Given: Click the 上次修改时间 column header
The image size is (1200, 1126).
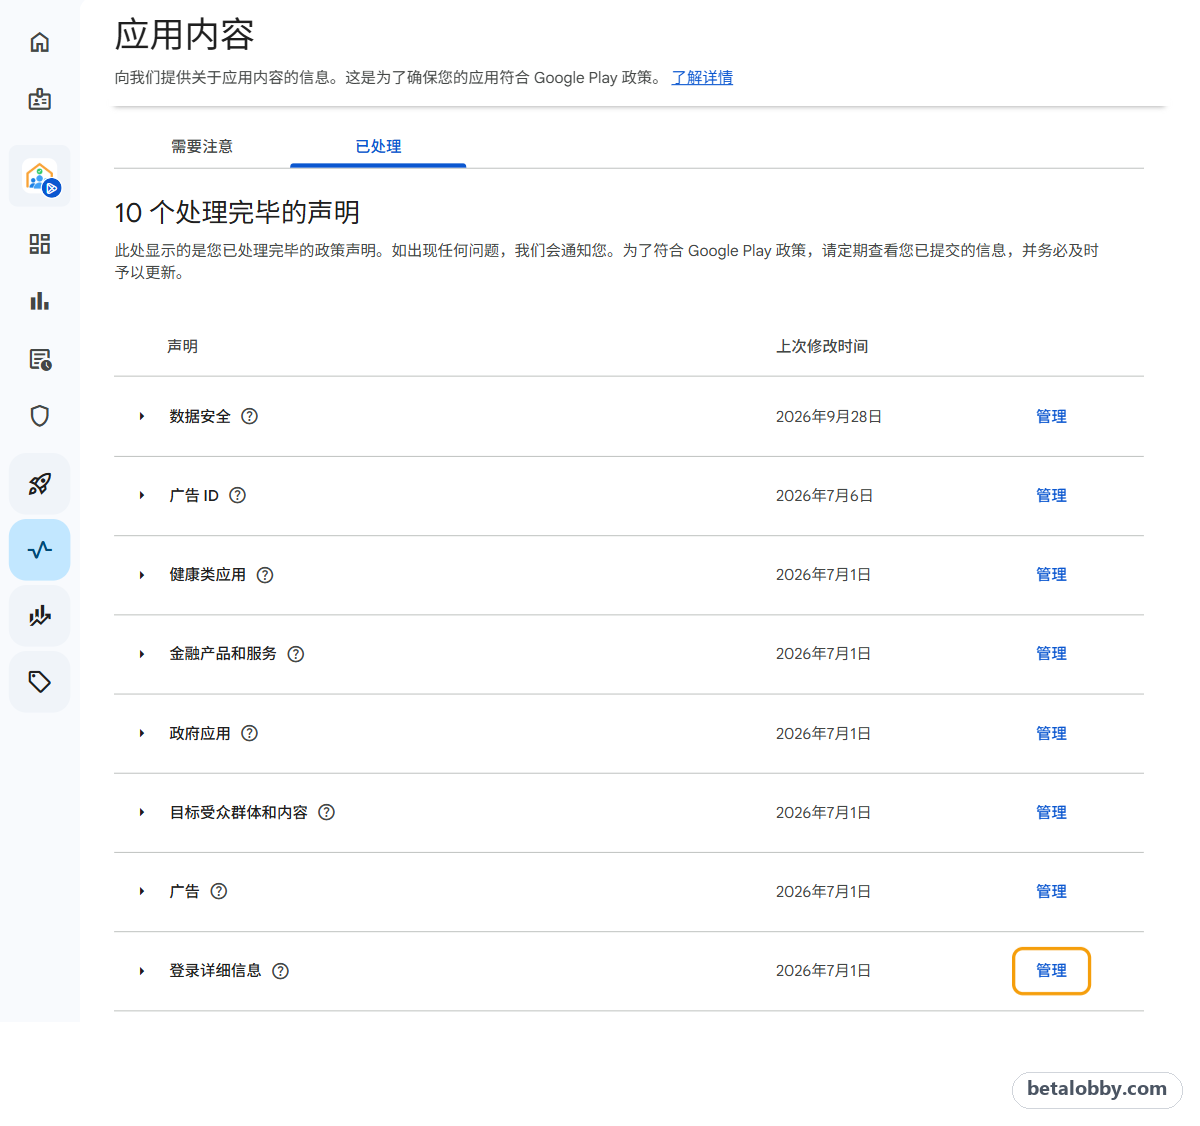Looking at the screenshot, I should (x=822, y=346).
